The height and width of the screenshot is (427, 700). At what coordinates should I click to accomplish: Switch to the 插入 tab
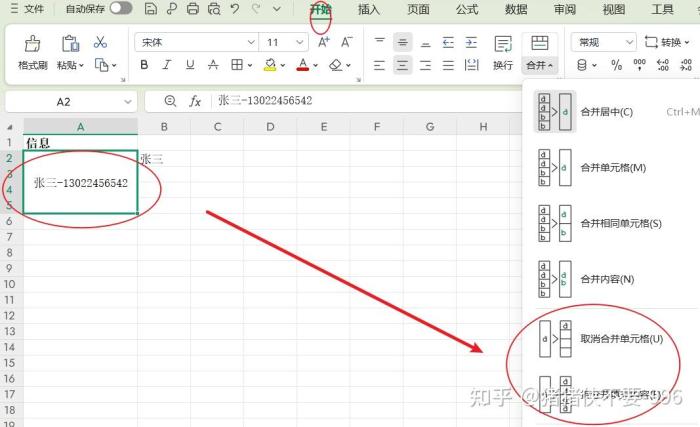pyautogui.click(x=369, y=9)
